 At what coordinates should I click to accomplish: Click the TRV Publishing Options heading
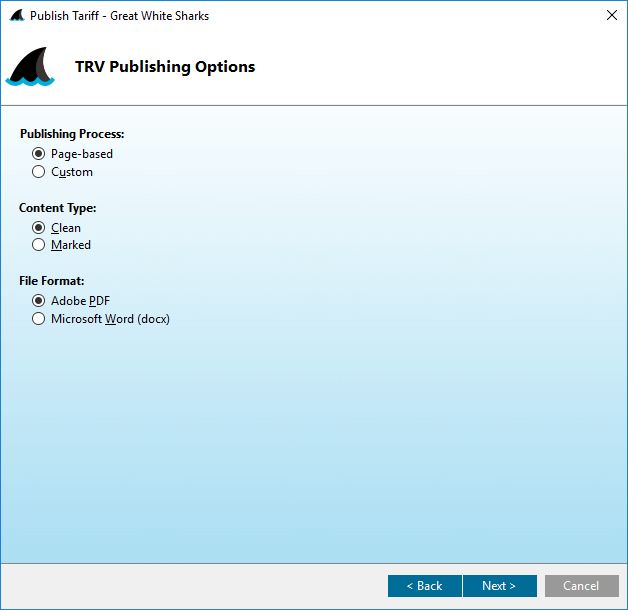tap(165, 67)
